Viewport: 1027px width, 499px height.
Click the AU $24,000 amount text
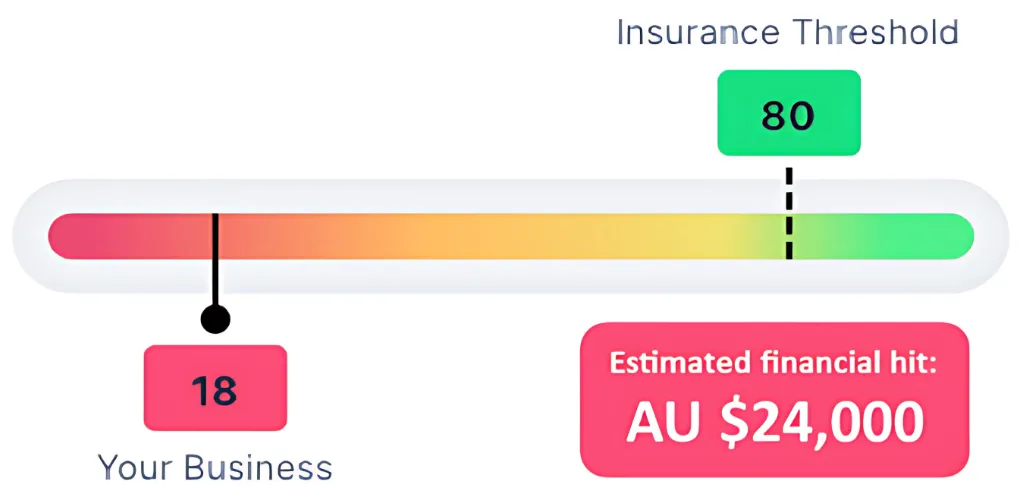[774, 423]
